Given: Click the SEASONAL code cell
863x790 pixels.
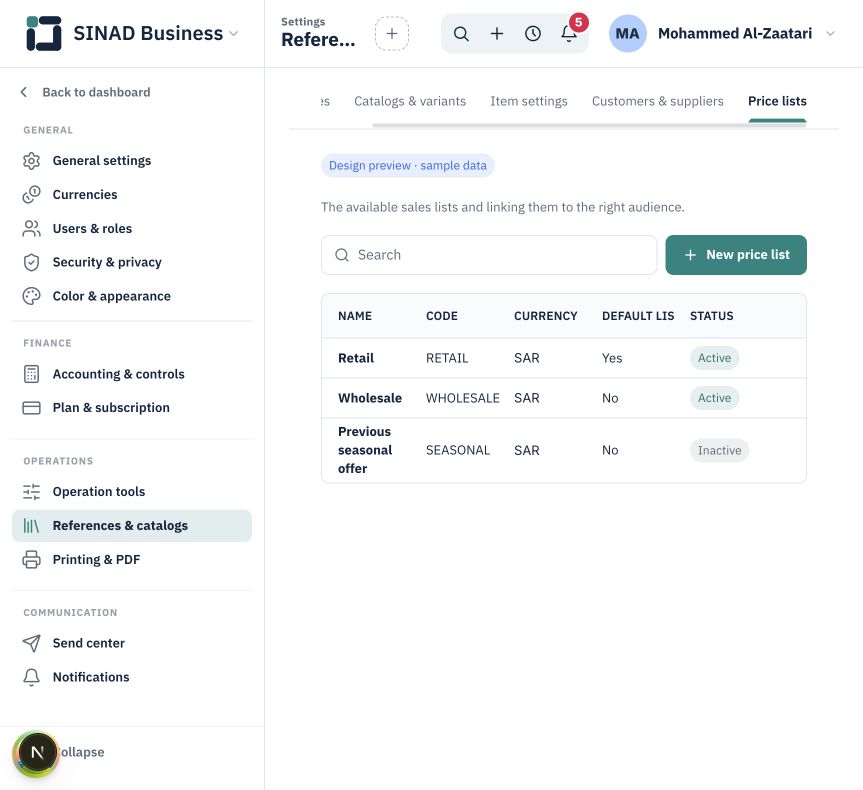Looking at the screenshot, I should click(458, 450).
